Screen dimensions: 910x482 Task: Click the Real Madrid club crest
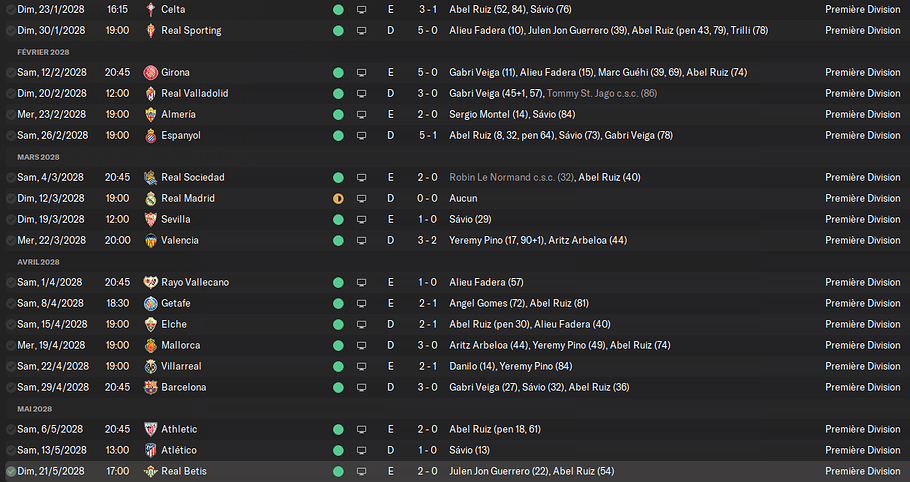[x=150, y=198]
